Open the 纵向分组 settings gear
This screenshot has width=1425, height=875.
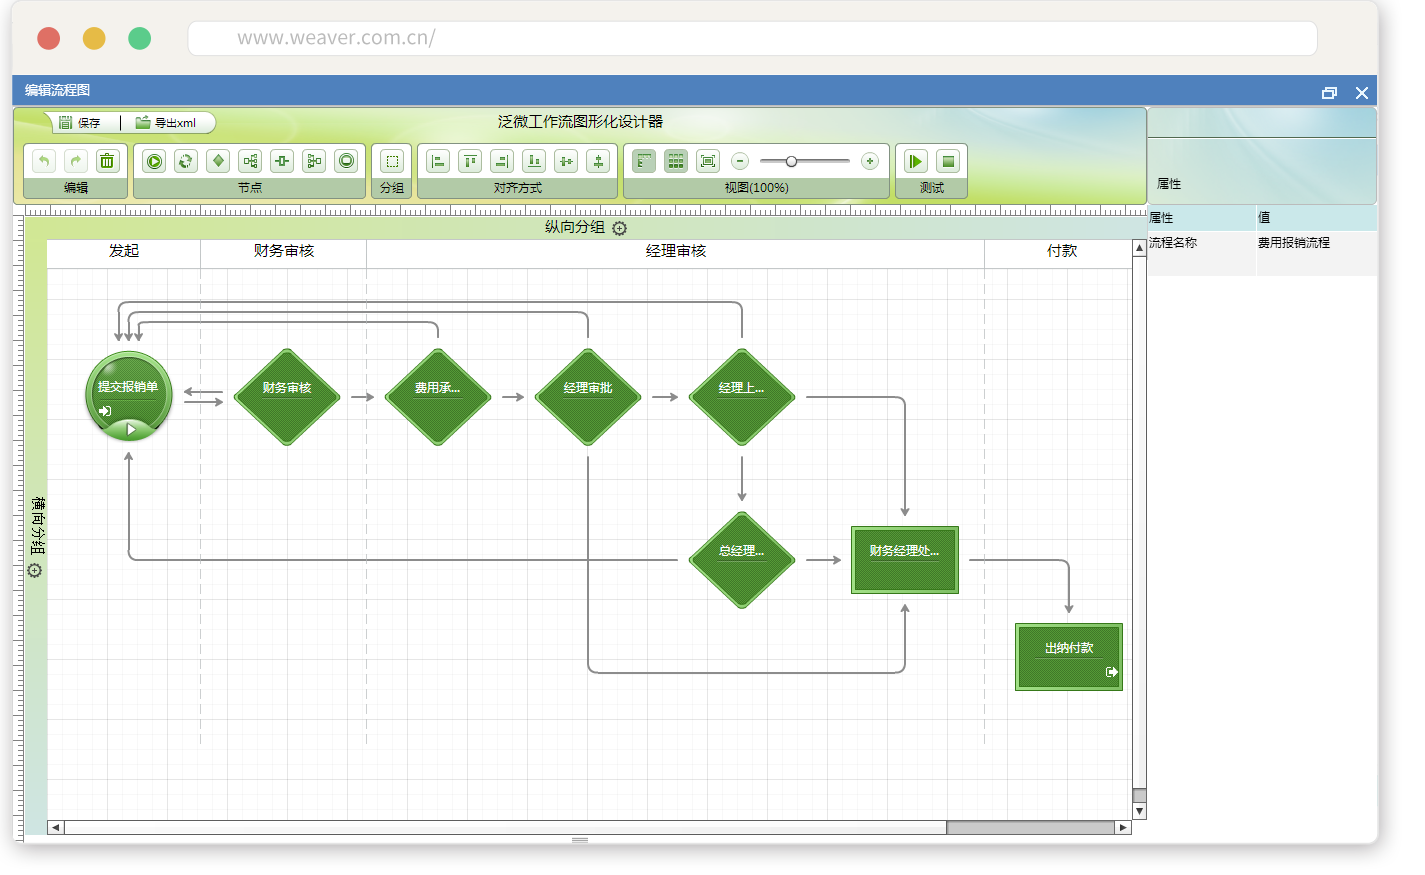620,228
